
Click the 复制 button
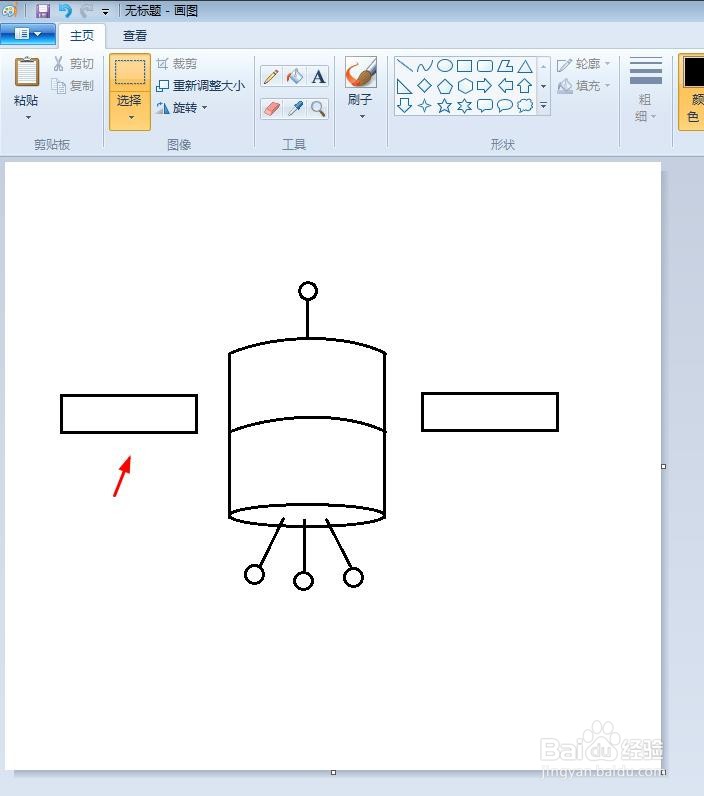73,86
